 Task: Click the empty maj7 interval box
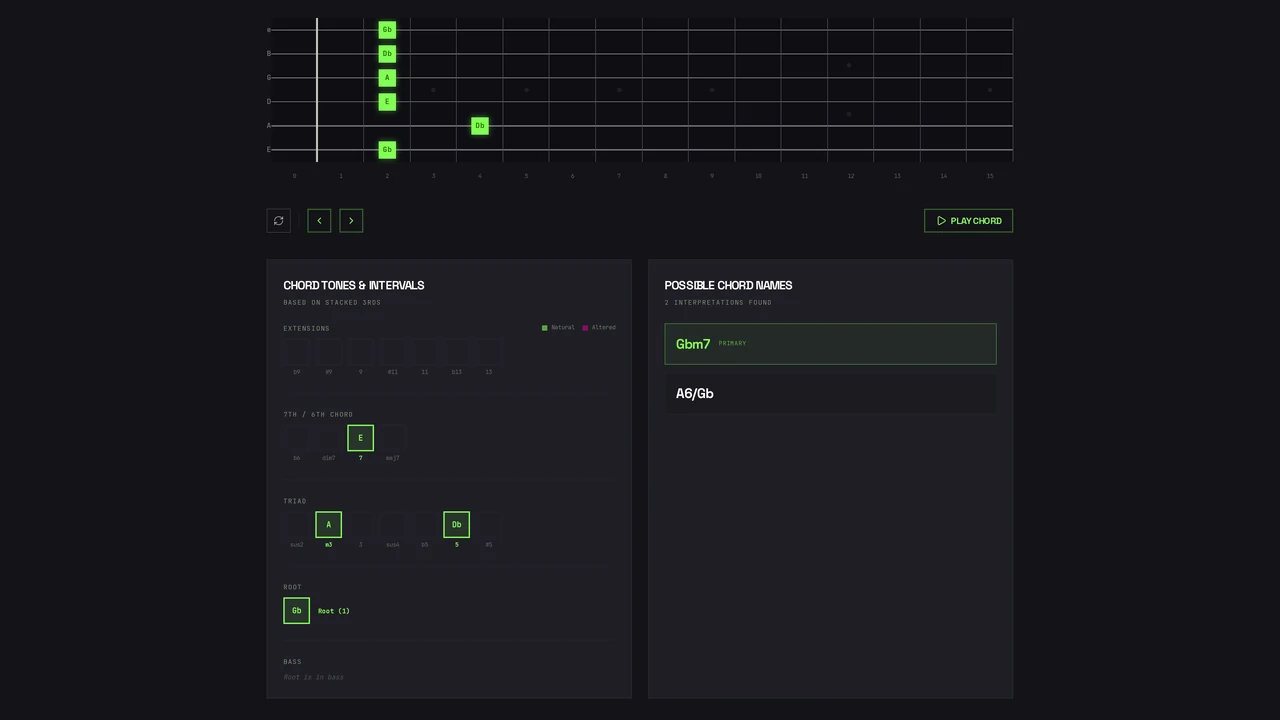[x=393, y=438]
